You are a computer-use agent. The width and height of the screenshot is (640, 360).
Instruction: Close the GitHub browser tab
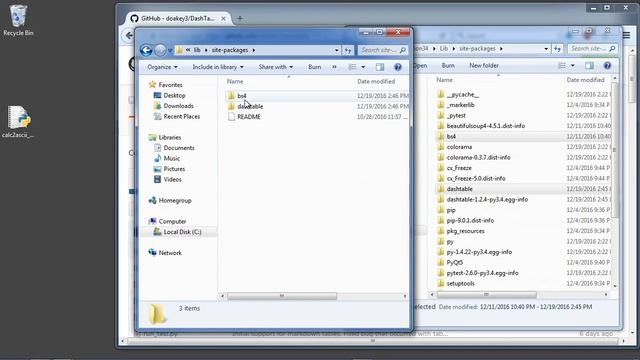[x=223, y=18]
